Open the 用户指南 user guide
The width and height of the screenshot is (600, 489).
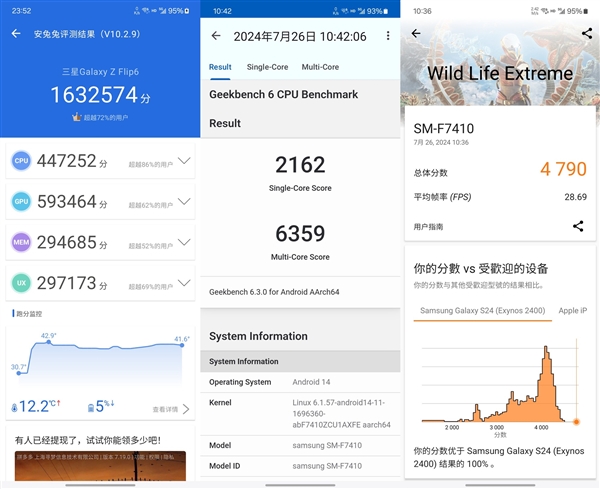(x=432, y=227)
